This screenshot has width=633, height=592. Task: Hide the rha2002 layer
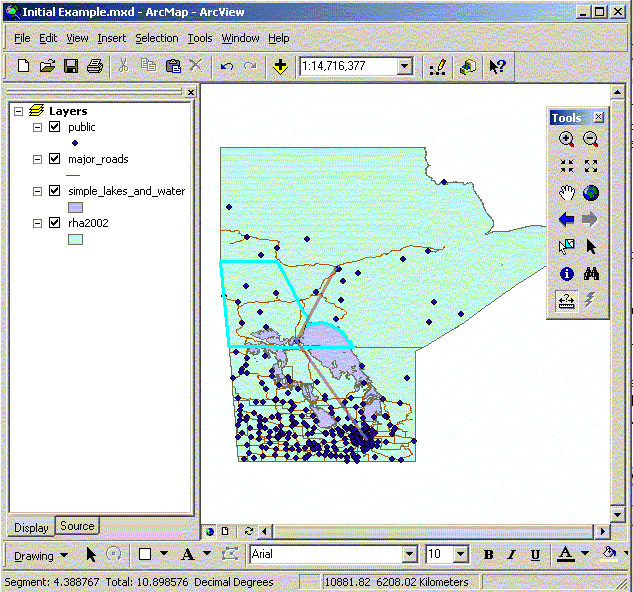click(x=55, y=223)
